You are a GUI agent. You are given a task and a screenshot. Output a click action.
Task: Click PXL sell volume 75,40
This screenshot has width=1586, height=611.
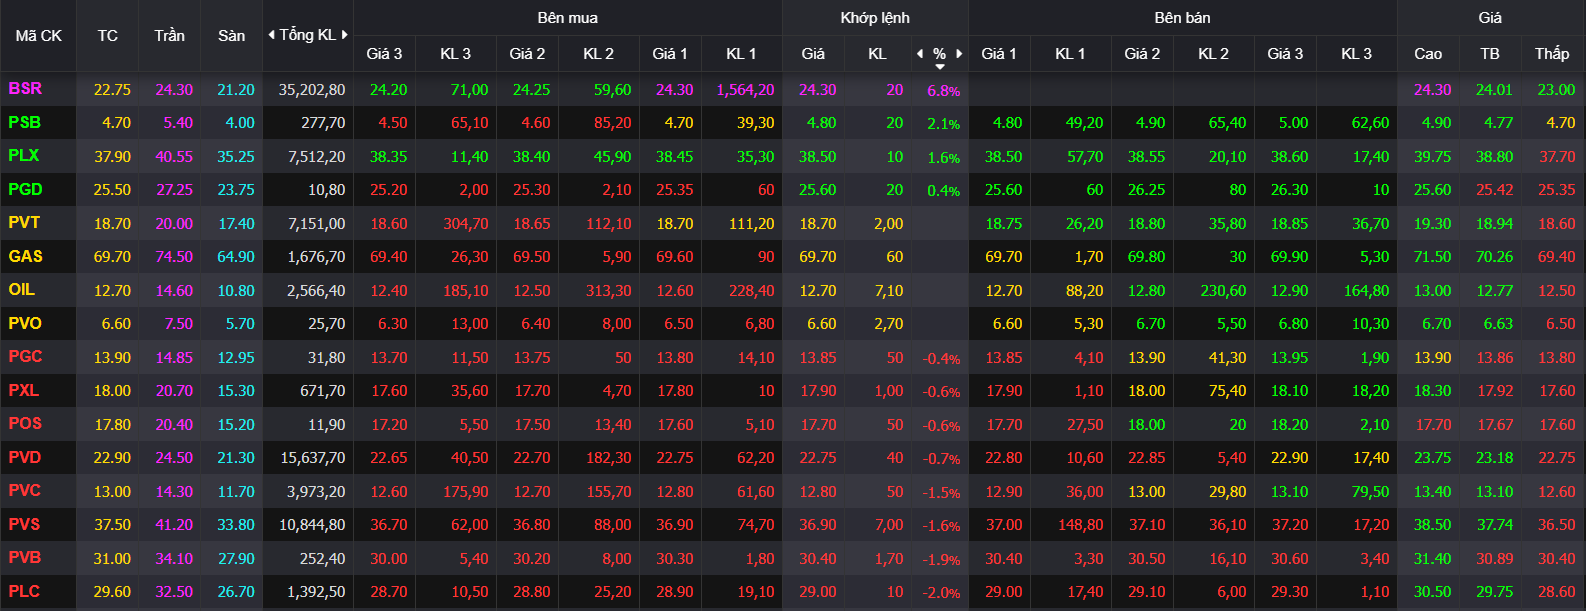click(x=1227, y=391)
